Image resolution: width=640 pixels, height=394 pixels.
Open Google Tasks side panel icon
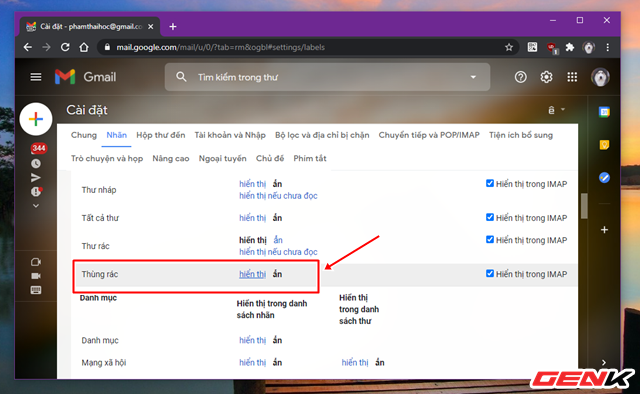point(604,178)
